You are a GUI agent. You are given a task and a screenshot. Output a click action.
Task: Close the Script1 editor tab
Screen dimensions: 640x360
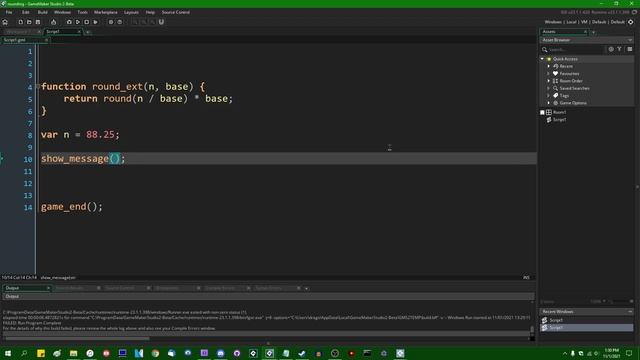pyautogui.click(x=79, y=31)
